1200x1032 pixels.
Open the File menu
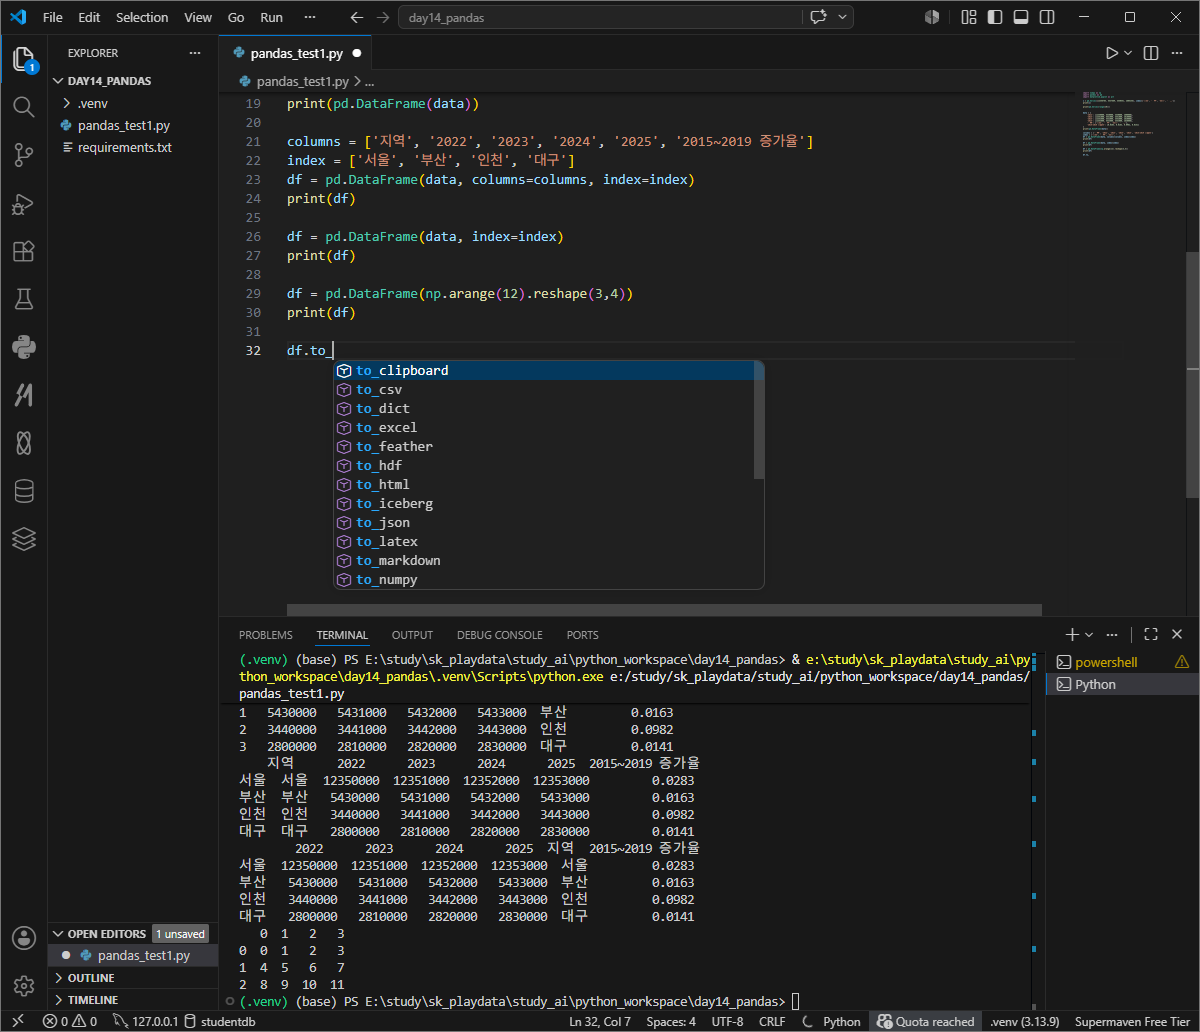click(x=53, y=17)
